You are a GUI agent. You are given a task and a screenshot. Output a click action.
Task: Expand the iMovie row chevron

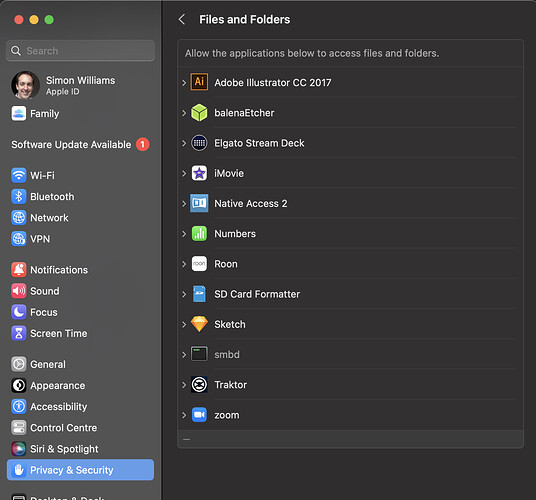click(x=184, y=173)
